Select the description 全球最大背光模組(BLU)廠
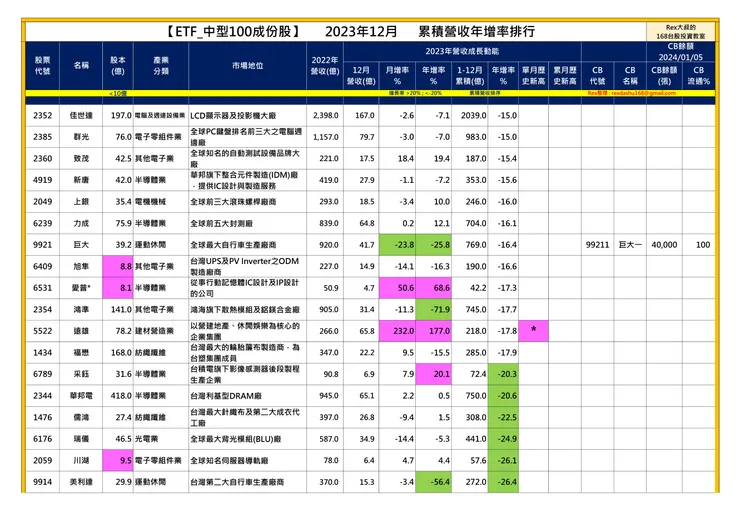This screenshot has height=523, width=740. [x=235, y=439]
